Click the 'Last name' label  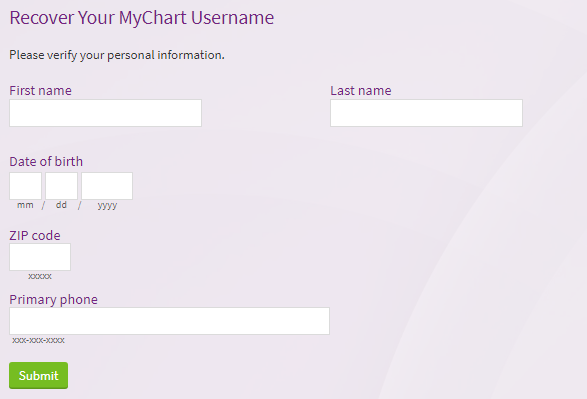[361, 91]
